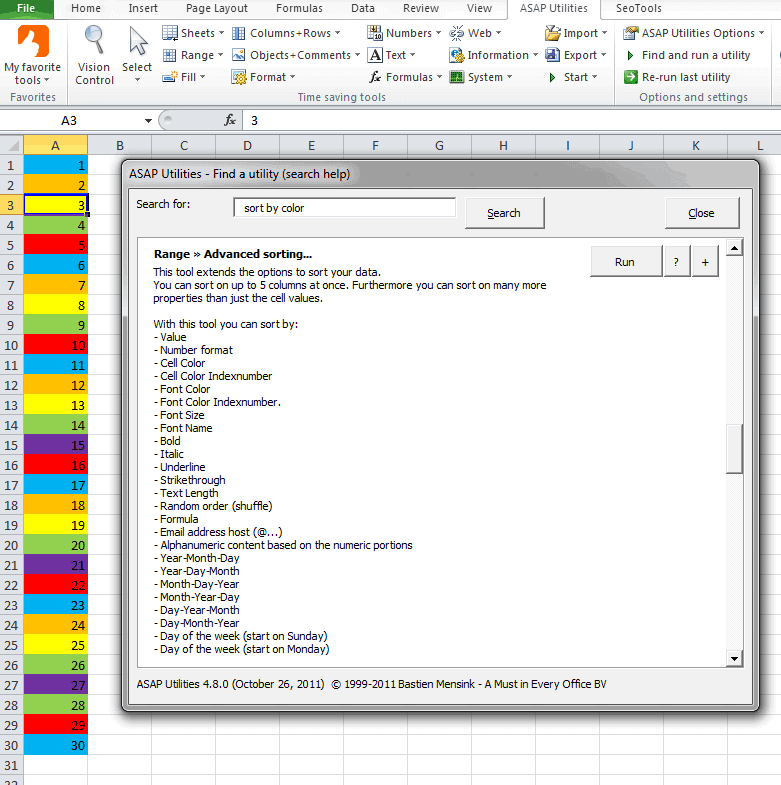Click the Export icon
This screenshot has width=781, height=785.
(552, 55)
